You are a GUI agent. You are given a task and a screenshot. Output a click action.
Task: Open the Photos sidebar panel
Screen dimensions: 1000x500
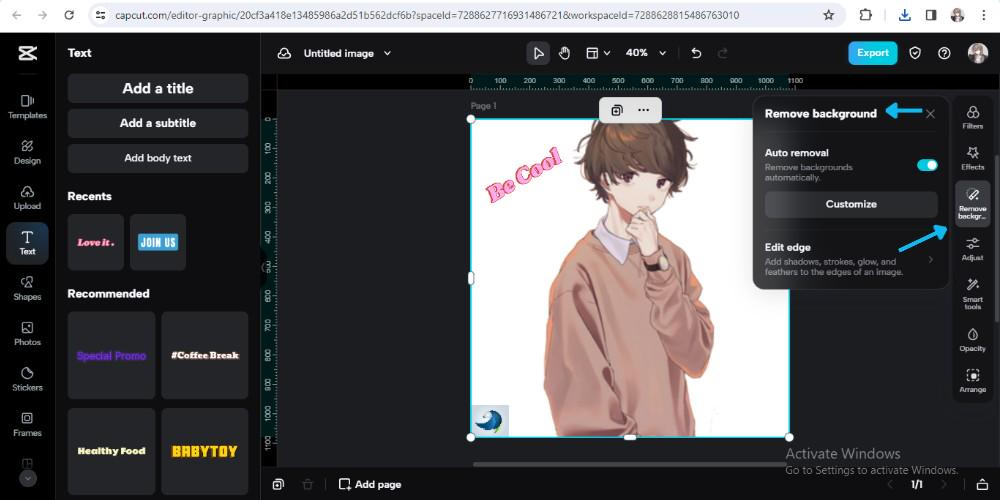[x=27, y=334]
